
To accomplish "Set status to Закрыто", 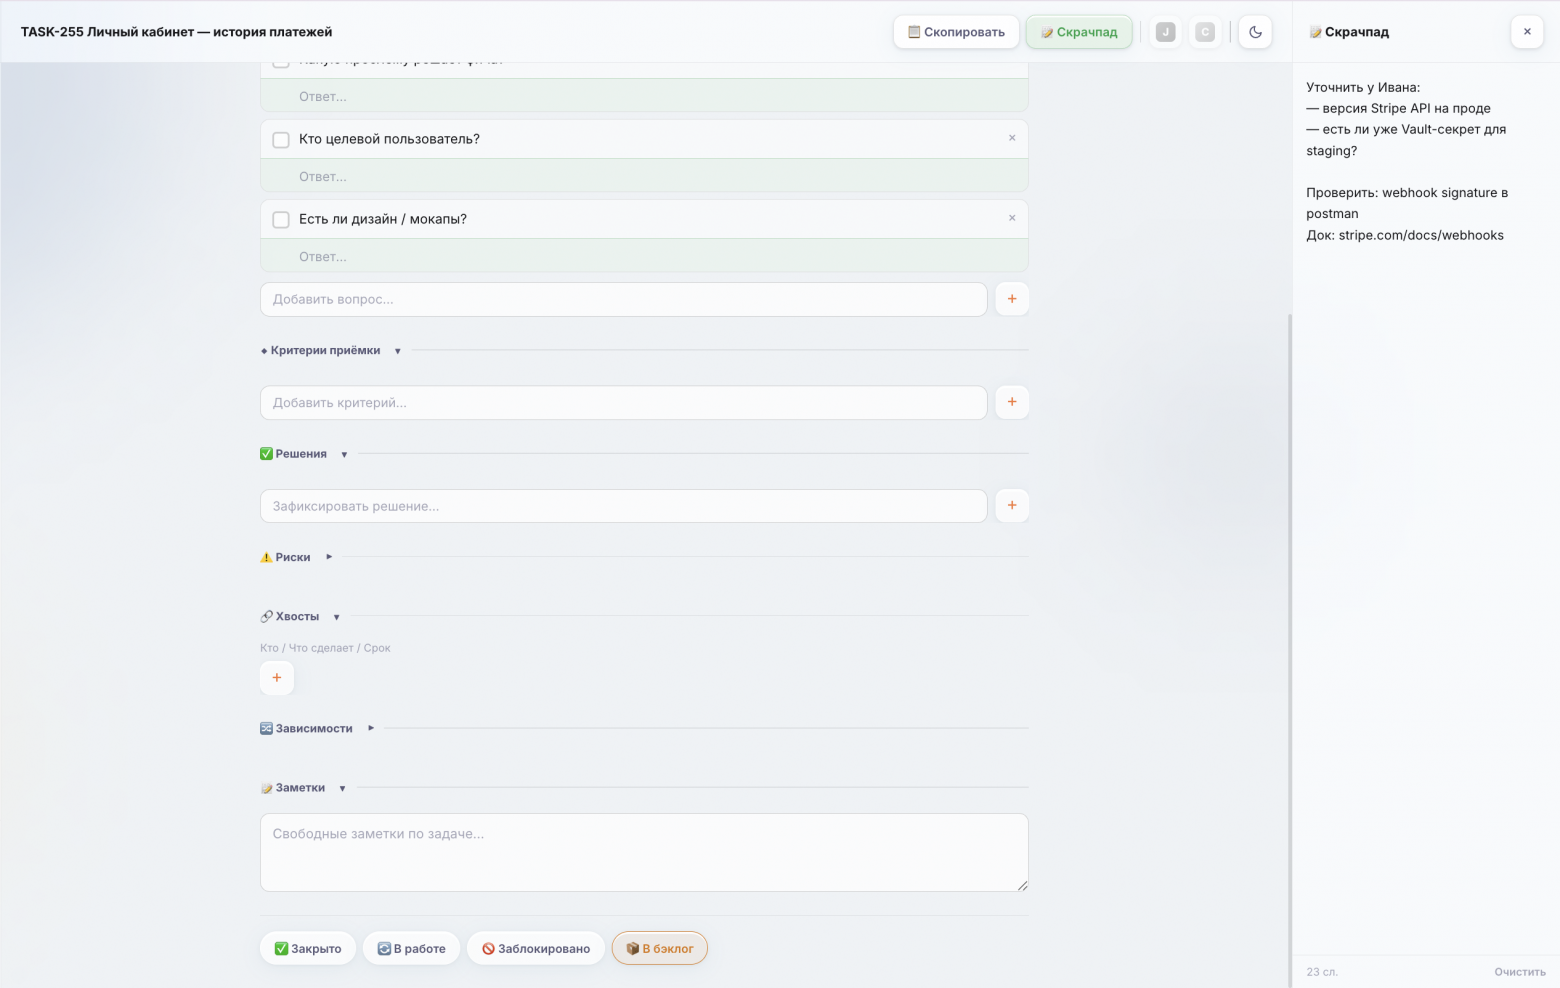I will pos(308,948).
